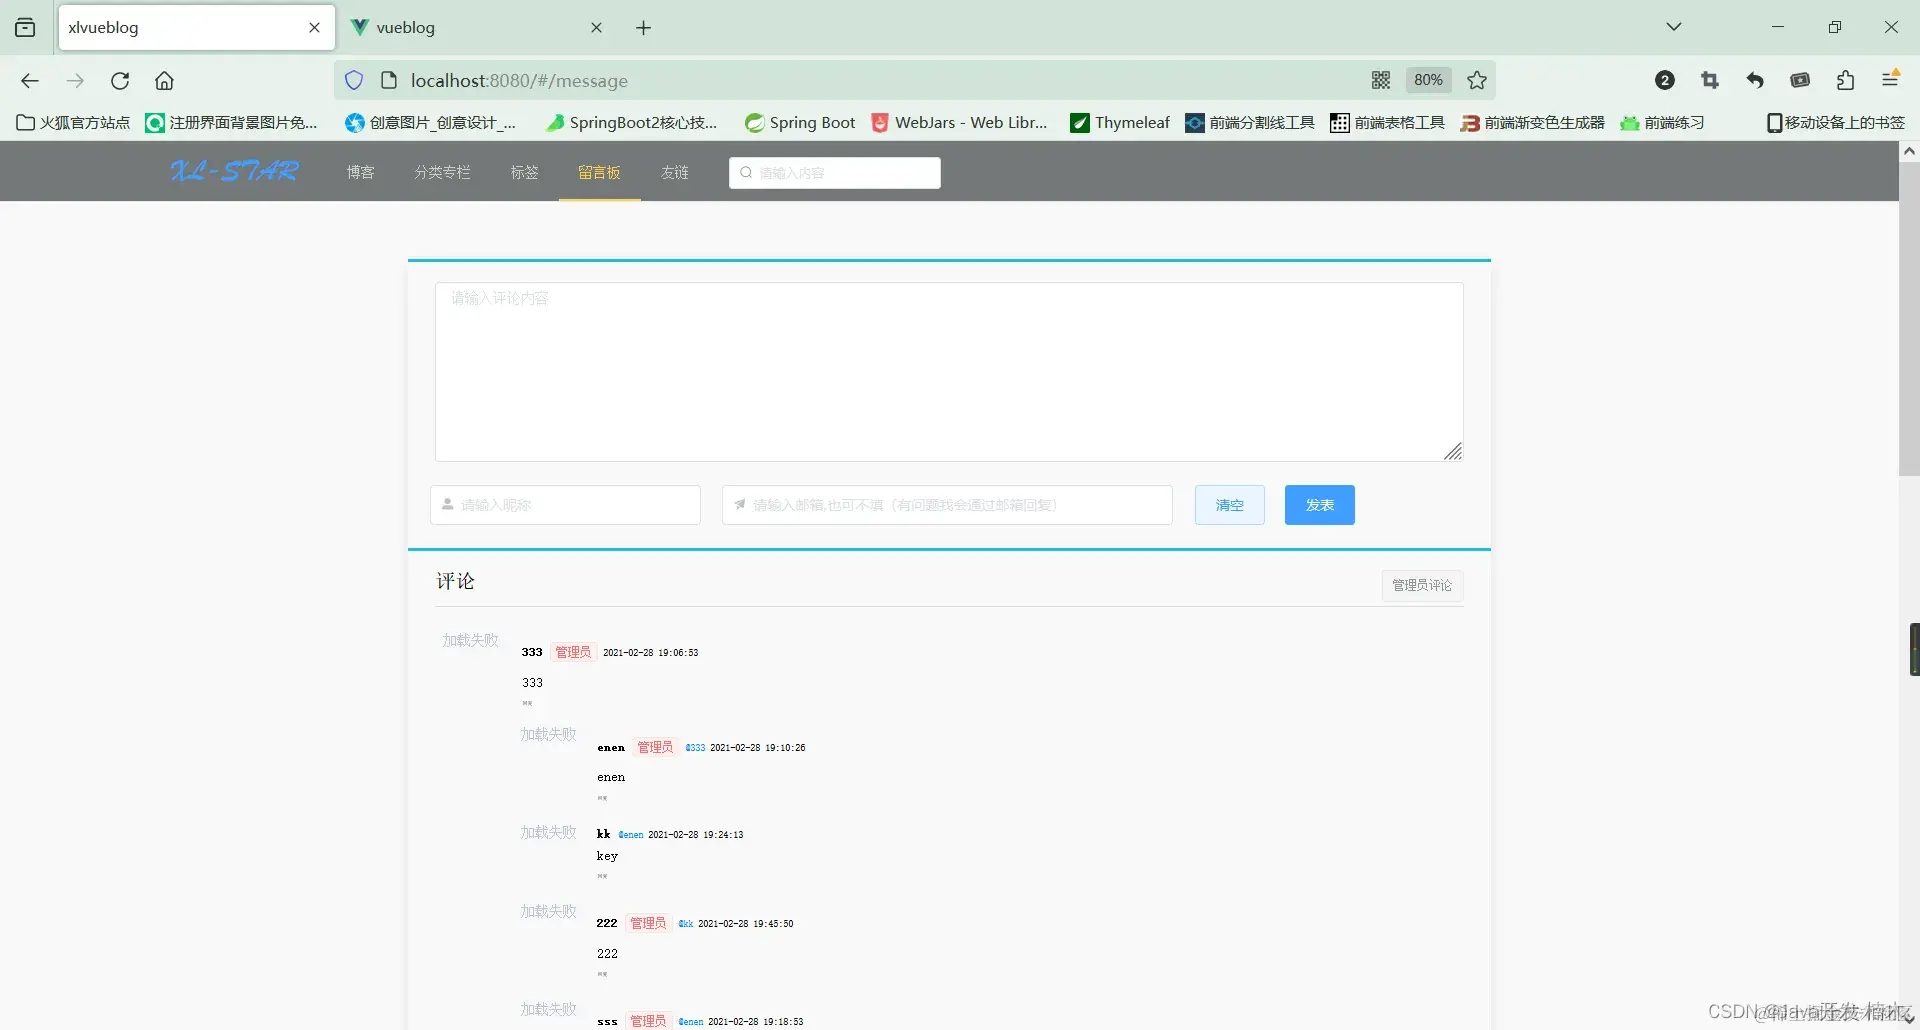Open a new browser tab
Viewport: 1920px width, 1030px height.
point(644,28)
